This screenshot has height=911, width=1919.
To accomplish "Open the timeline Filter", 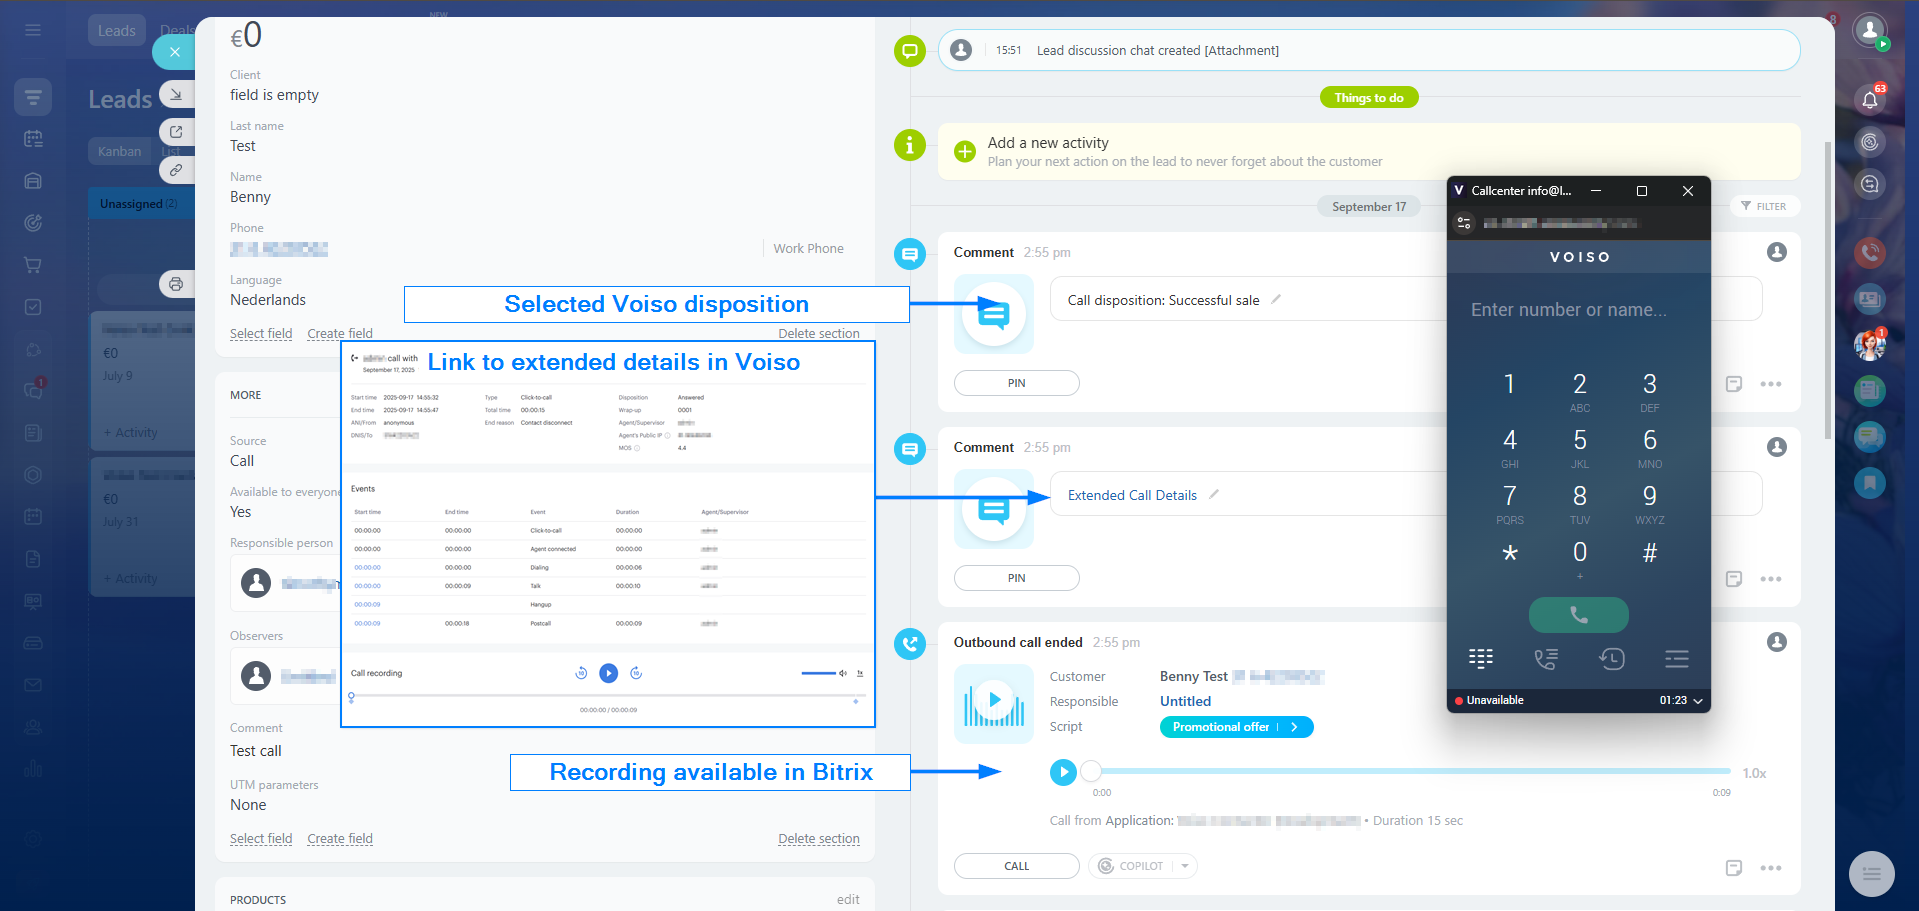I will click(x=1764, y=206).
